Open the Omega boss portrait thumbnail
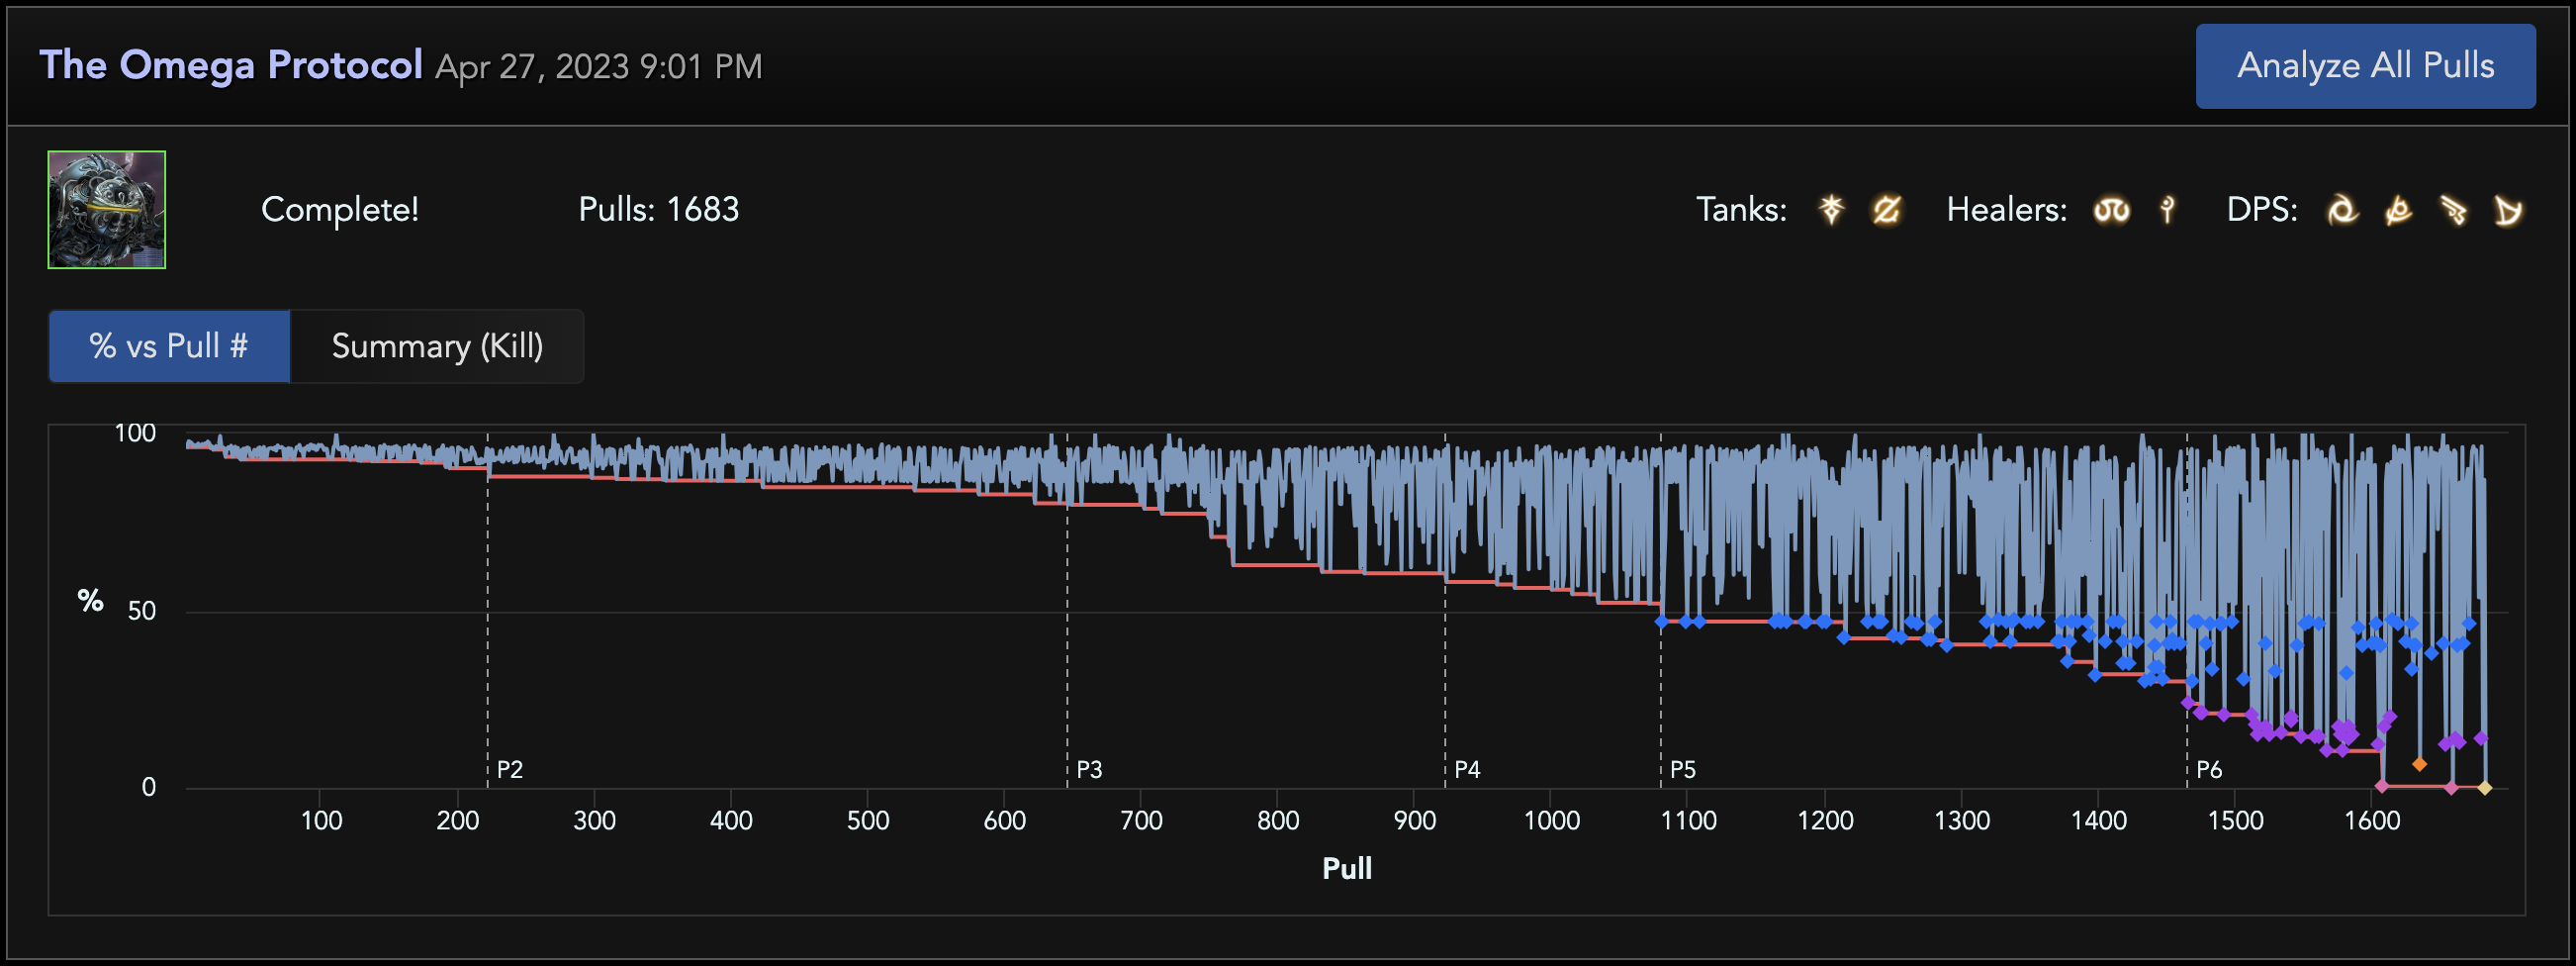Viewport: 2576px width, 966px height. pyautogui.click(x=107, y=210)
